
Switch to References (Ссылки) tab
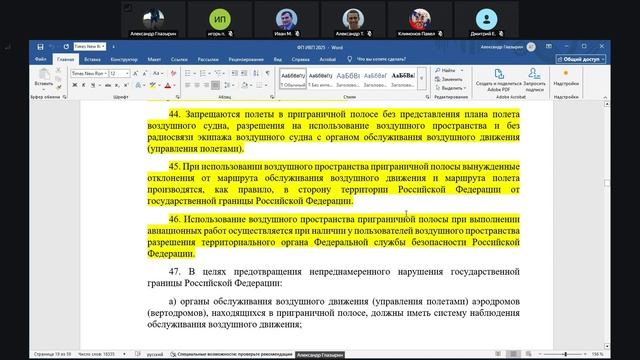click(x=179, y=59)
